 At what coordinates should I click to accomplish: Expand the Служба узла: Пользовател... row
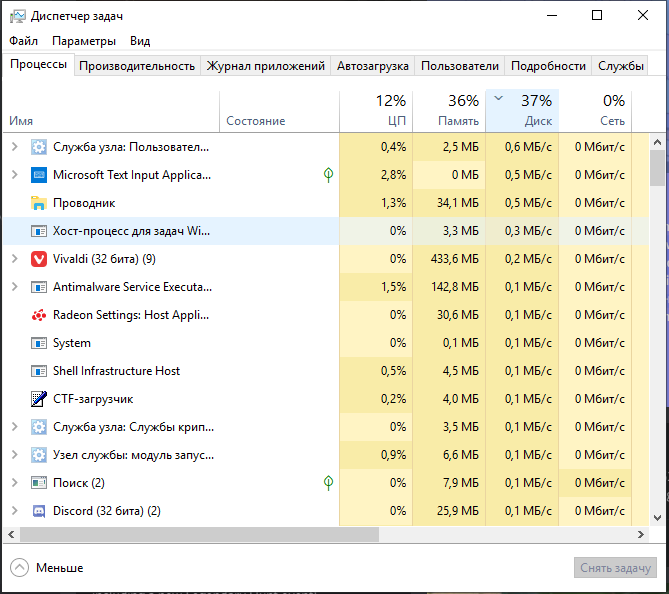[15, 147]
